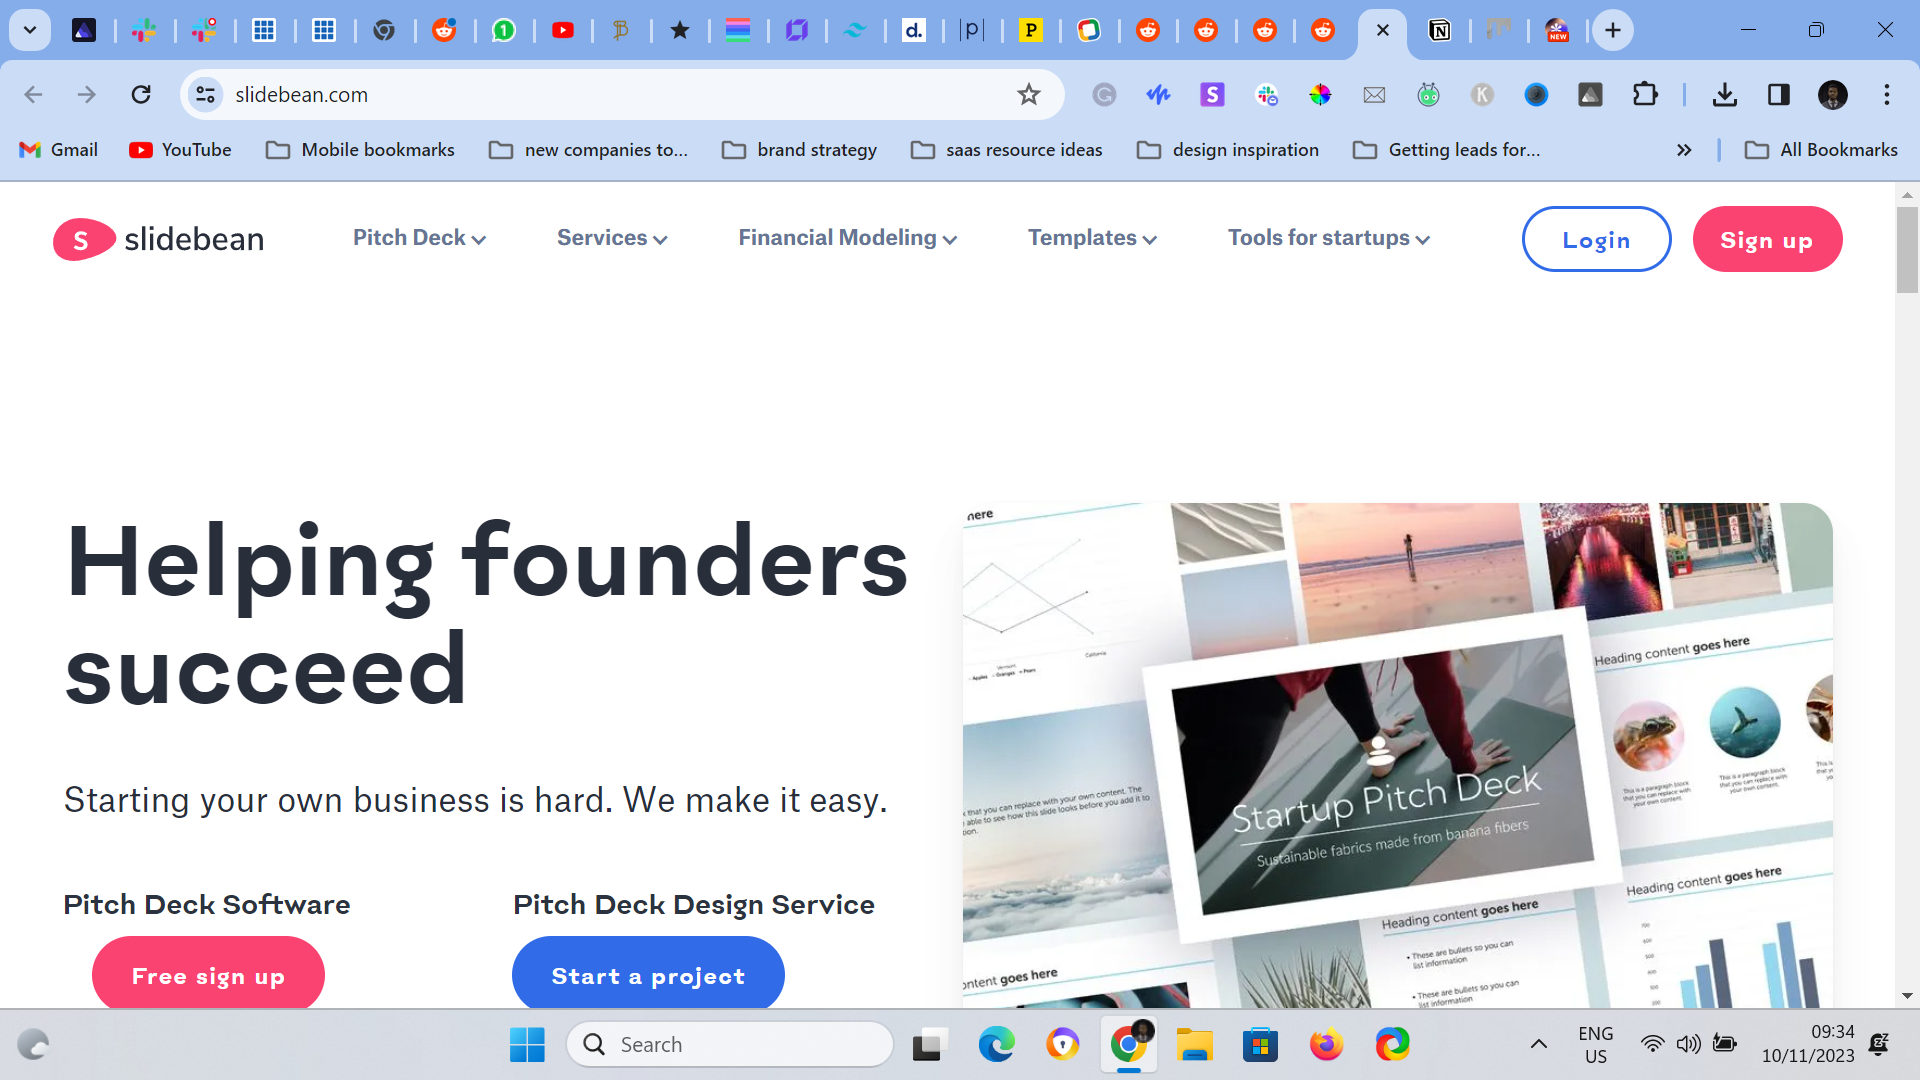Expand the Financial Modeling dropdown
This screenshot has width=1920, height=1080.
847,238
